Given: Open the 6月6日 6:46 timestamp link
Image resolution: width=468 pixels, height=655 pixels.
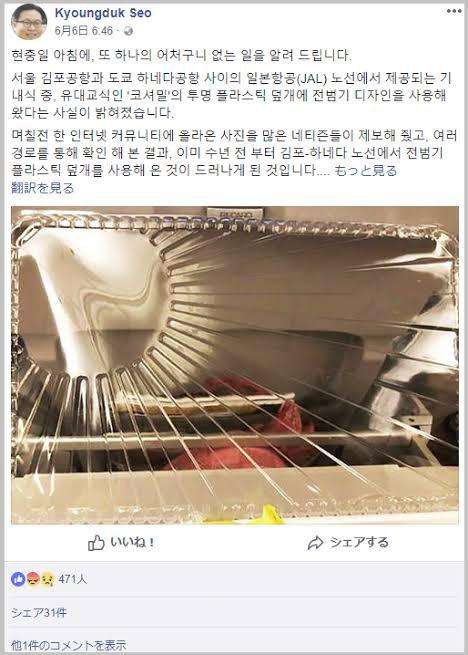Looking at the screenshot, I should coord(84,31).
